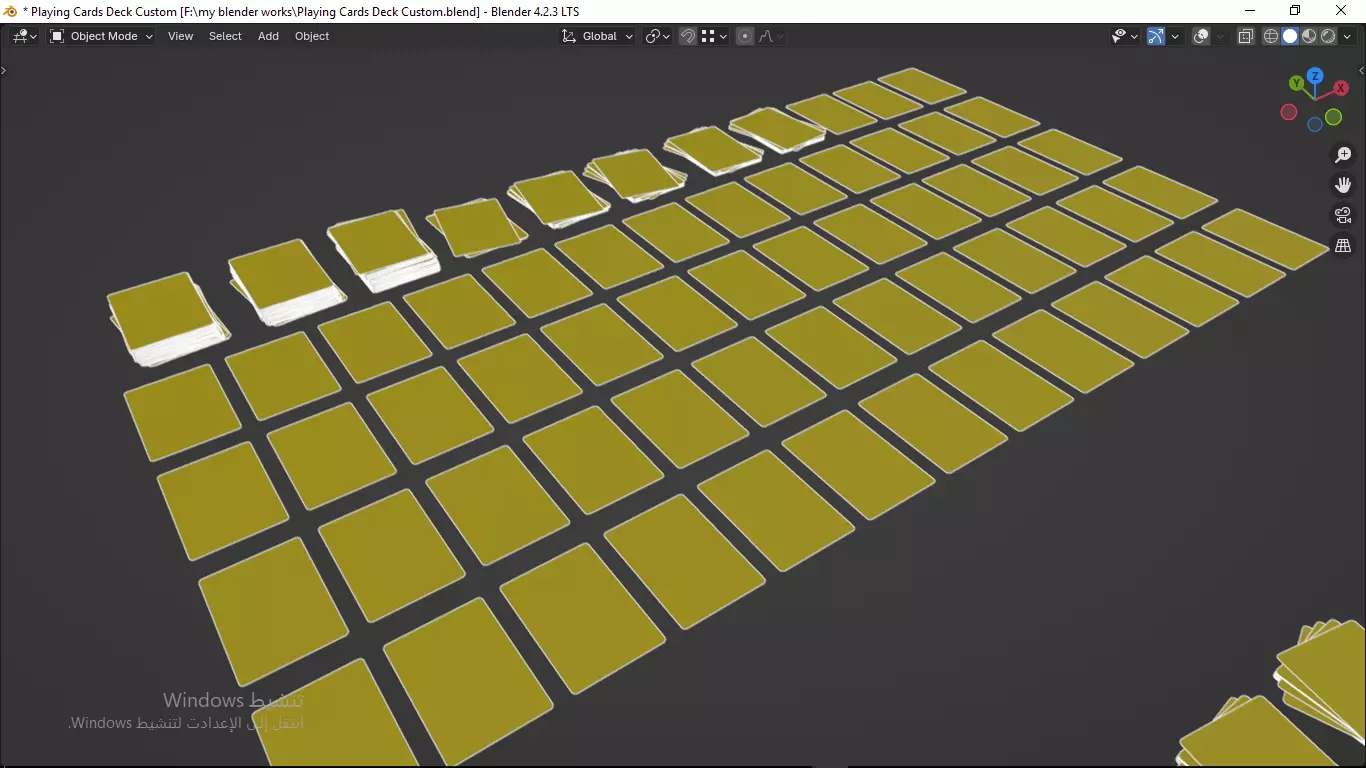Image resolution: width=1366 pixels, height=768 pixels.
Task: Click the Y axis on navigation gizmo
Action: (1297, 83)
